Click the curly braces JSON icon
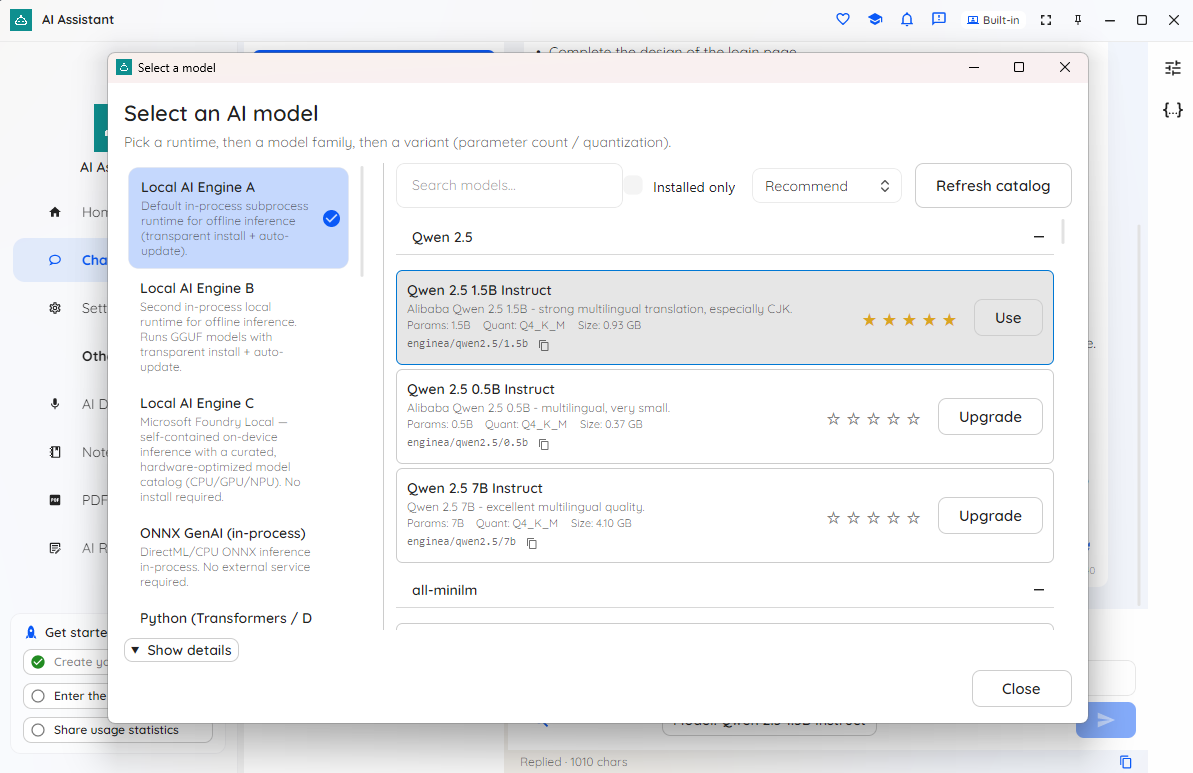Screen dimensions: 1193x773 1172,110
